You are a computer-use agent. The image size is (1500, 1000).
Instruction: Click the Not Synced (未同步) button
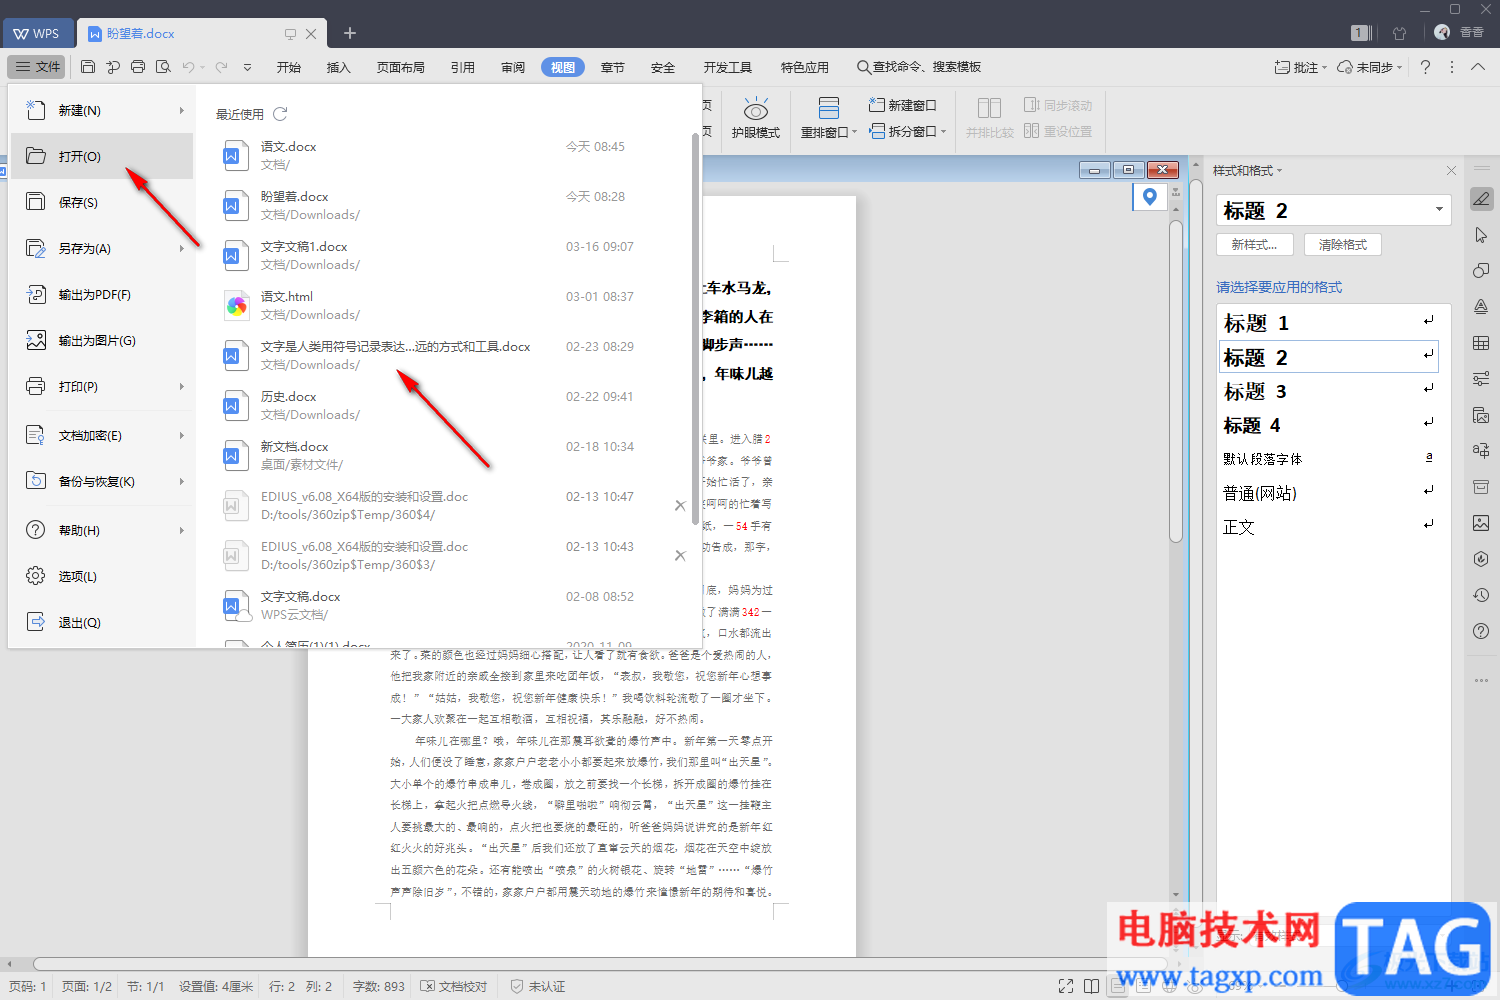point(1370,67)
